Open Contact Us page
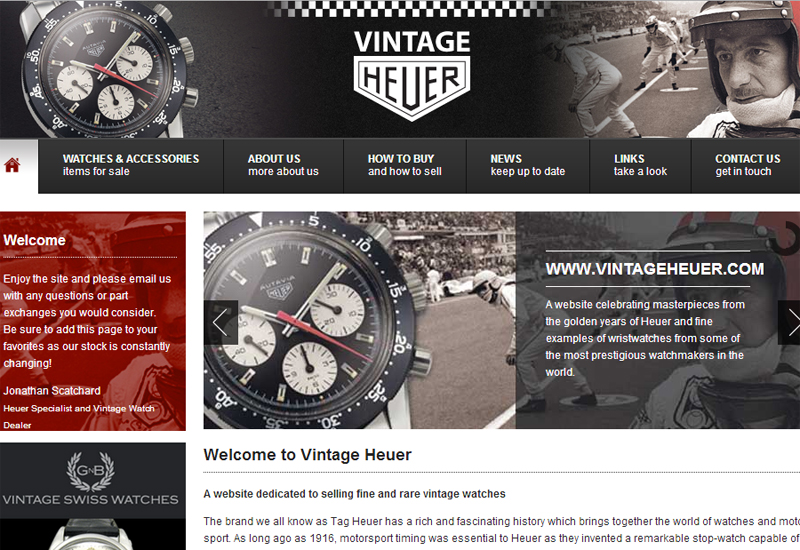Image resolution: width=800 pixels, height=550 pixels. [x=746, y=165]
